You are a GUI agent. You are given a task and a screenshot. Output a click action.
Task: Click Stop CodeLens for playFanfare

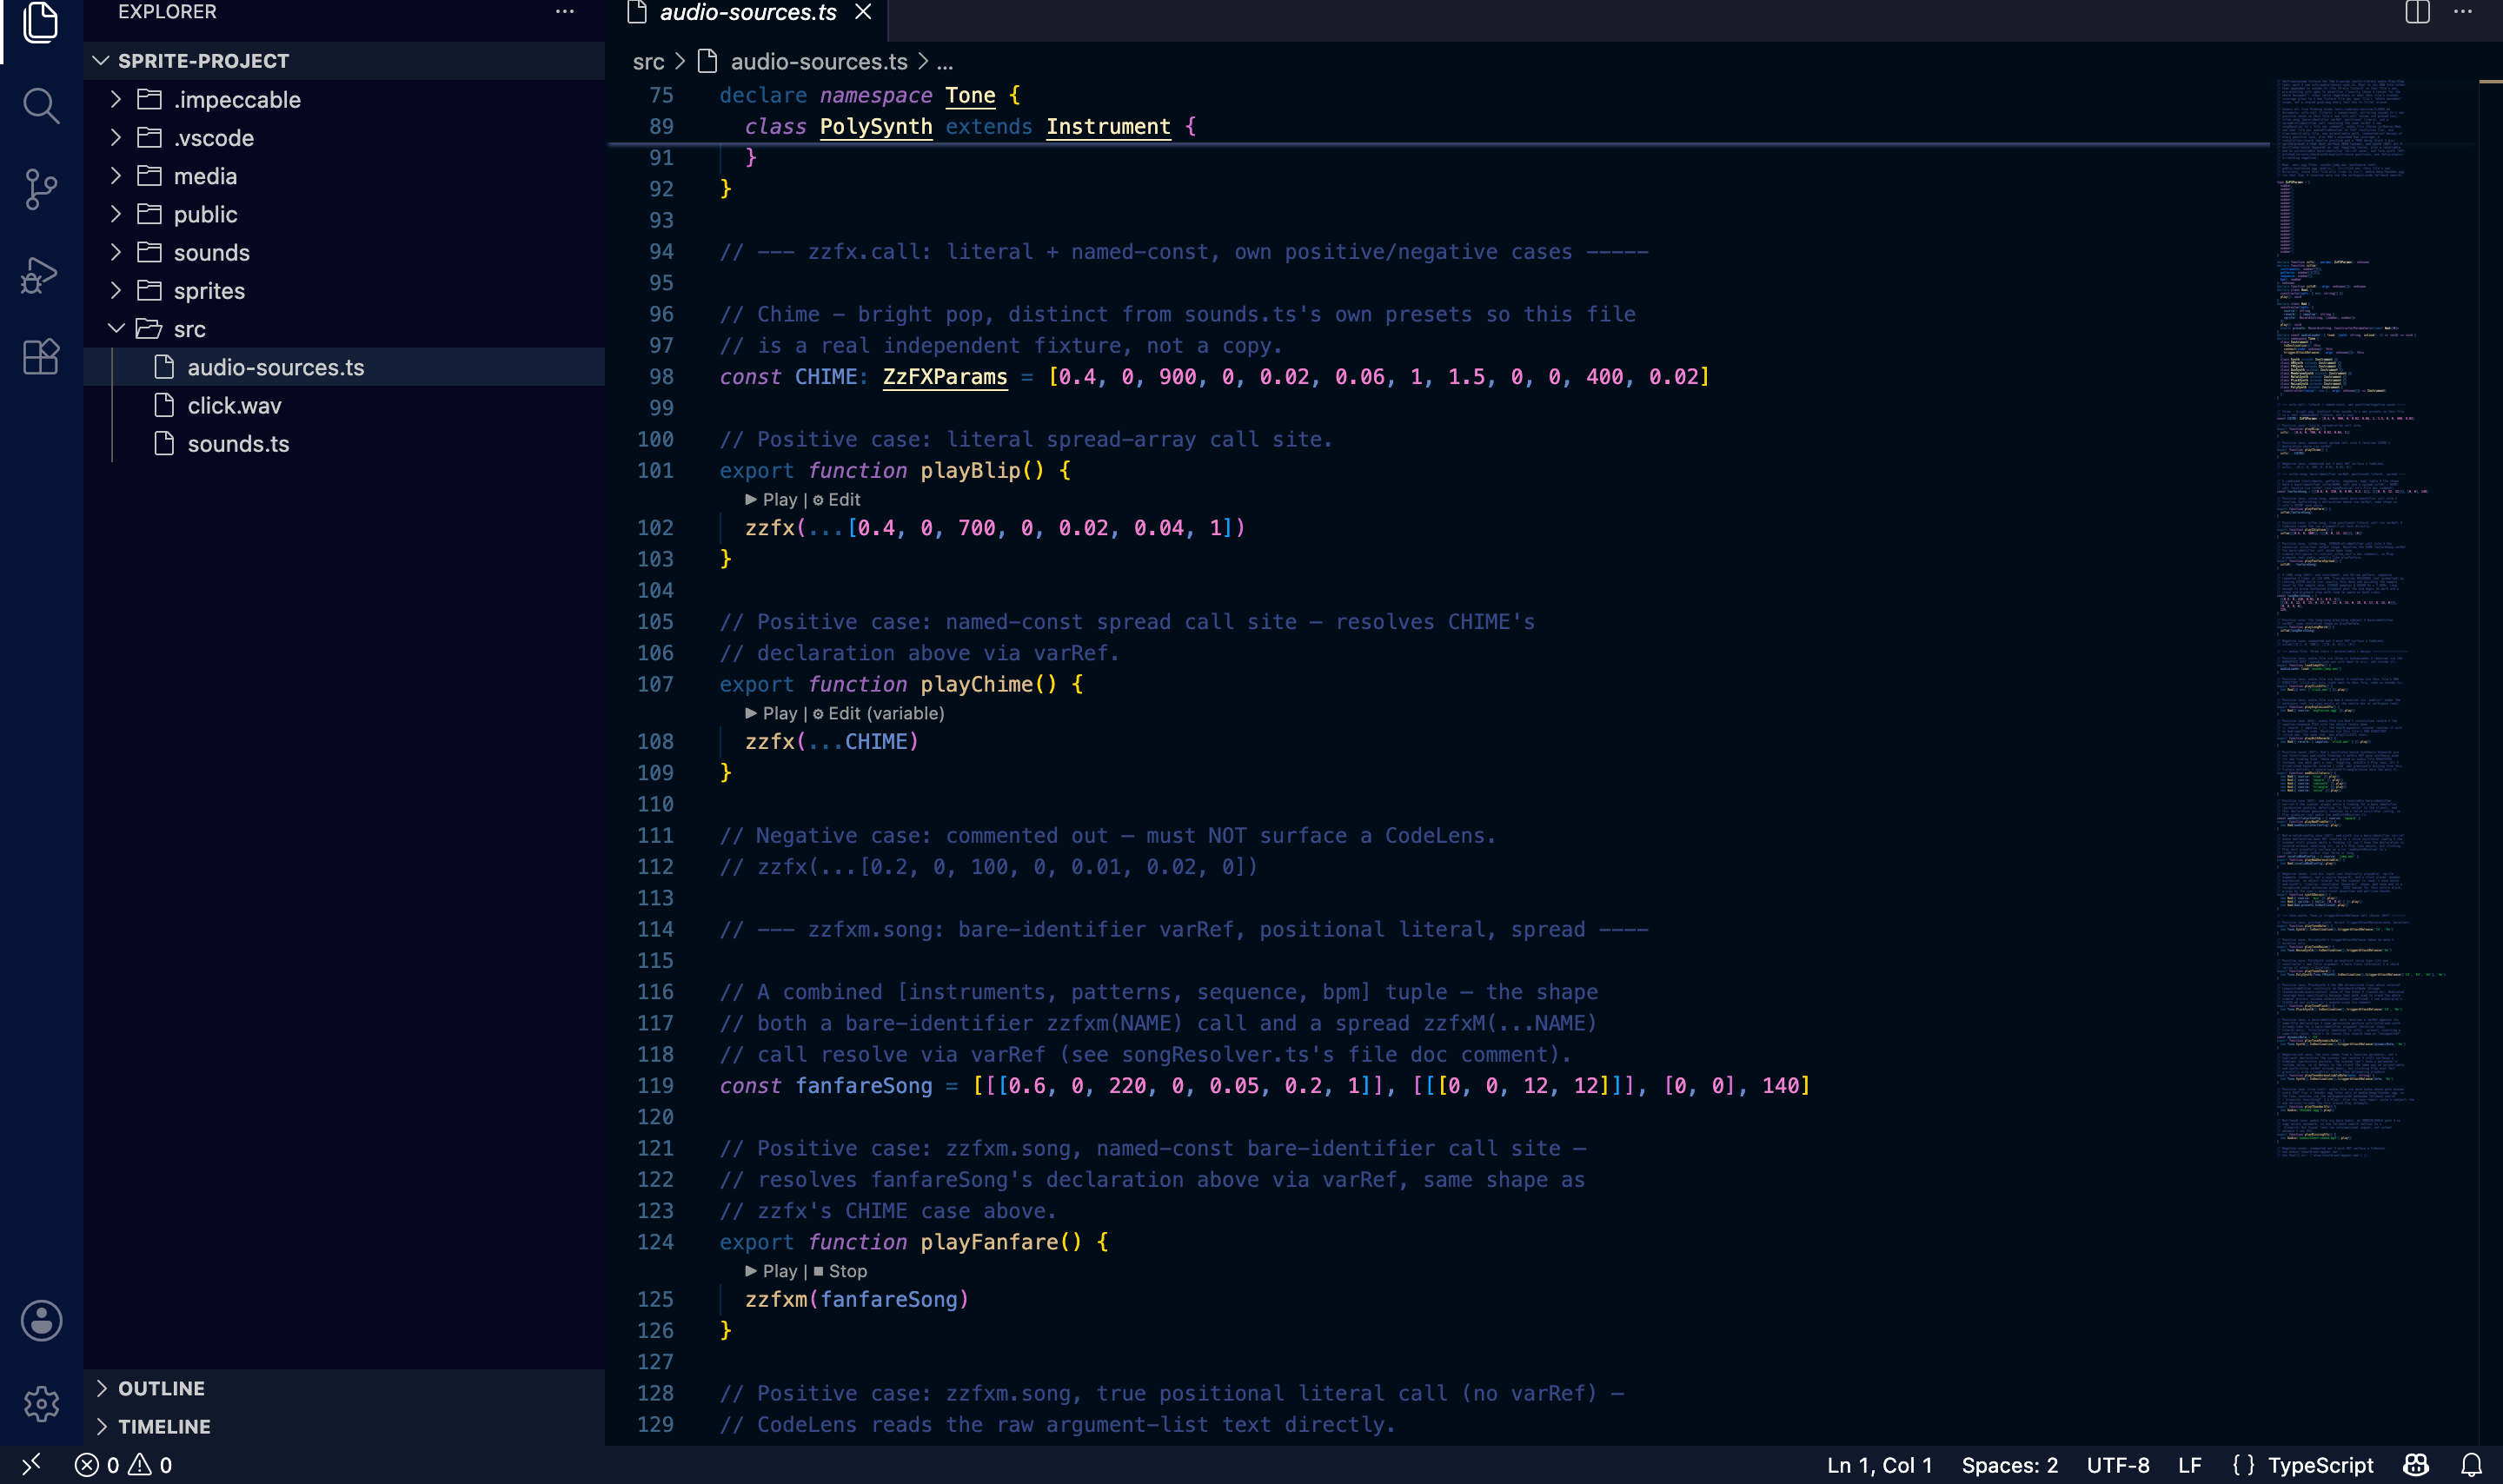(x=840, y=1271)
